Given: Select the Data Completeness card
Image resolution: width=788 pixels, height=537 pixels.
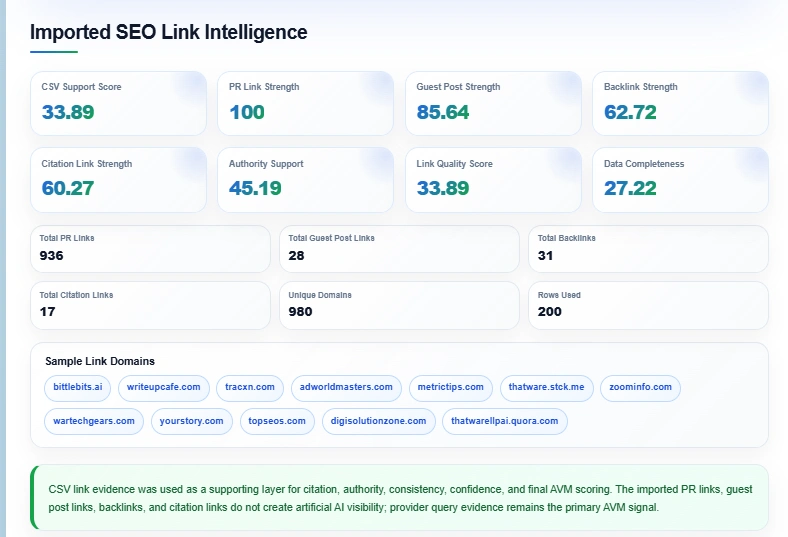Looking at the screenshot, I should pyautogui.click(x=680, y=180).
